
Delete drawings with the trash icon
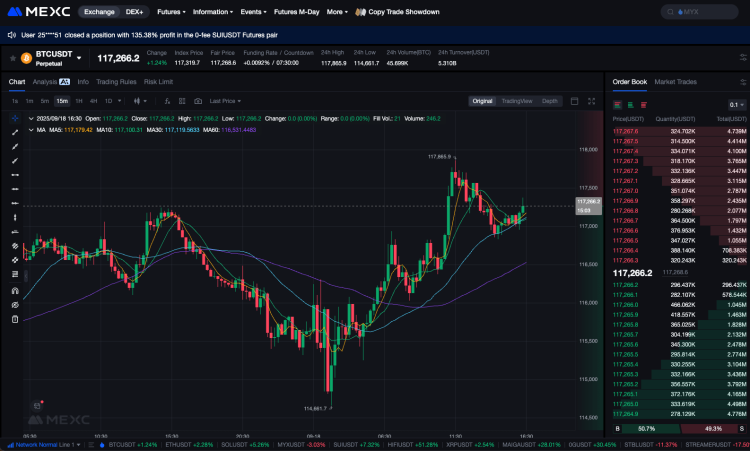pos(14,319)
